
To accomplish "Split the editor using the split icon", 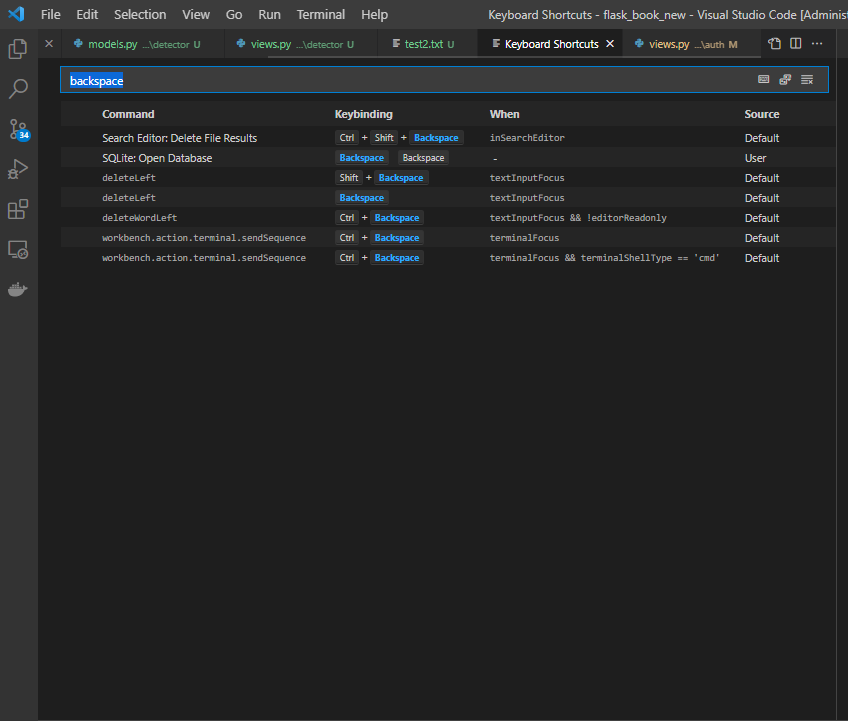I will (794, 43).
